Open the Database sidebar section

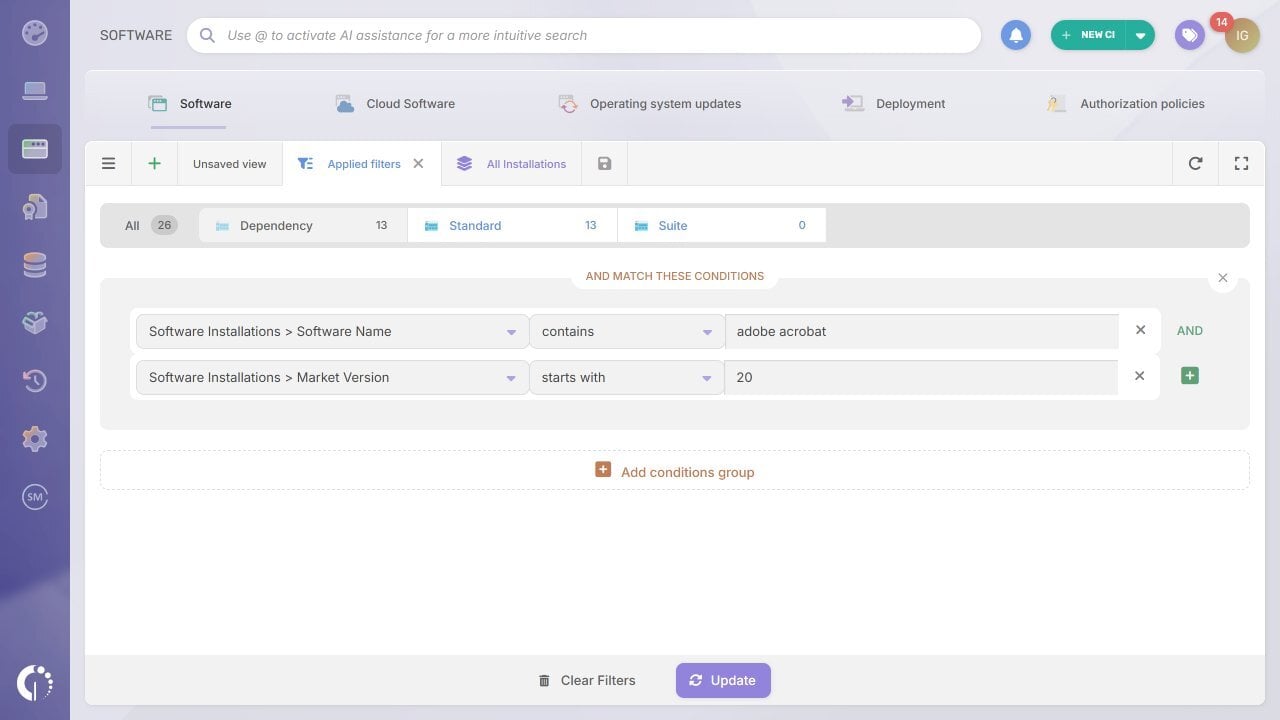35,265
